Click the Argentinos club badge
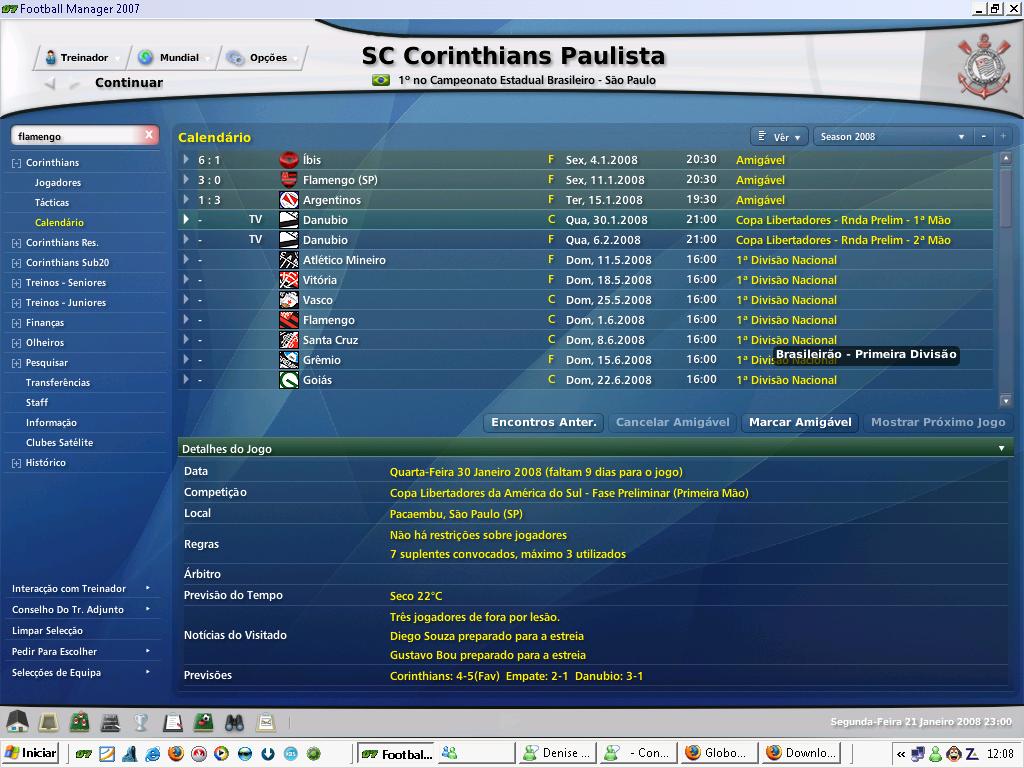The height and width of the screenshot is (768, 1024). pos(289,200)
